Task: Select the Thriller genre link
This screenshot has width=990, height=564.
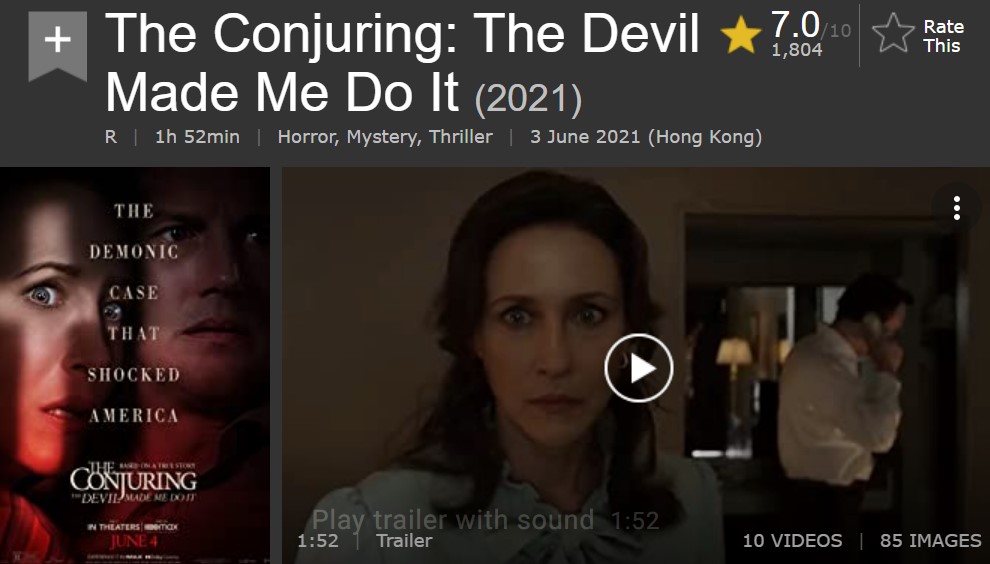Action: [x=461, y=137]
